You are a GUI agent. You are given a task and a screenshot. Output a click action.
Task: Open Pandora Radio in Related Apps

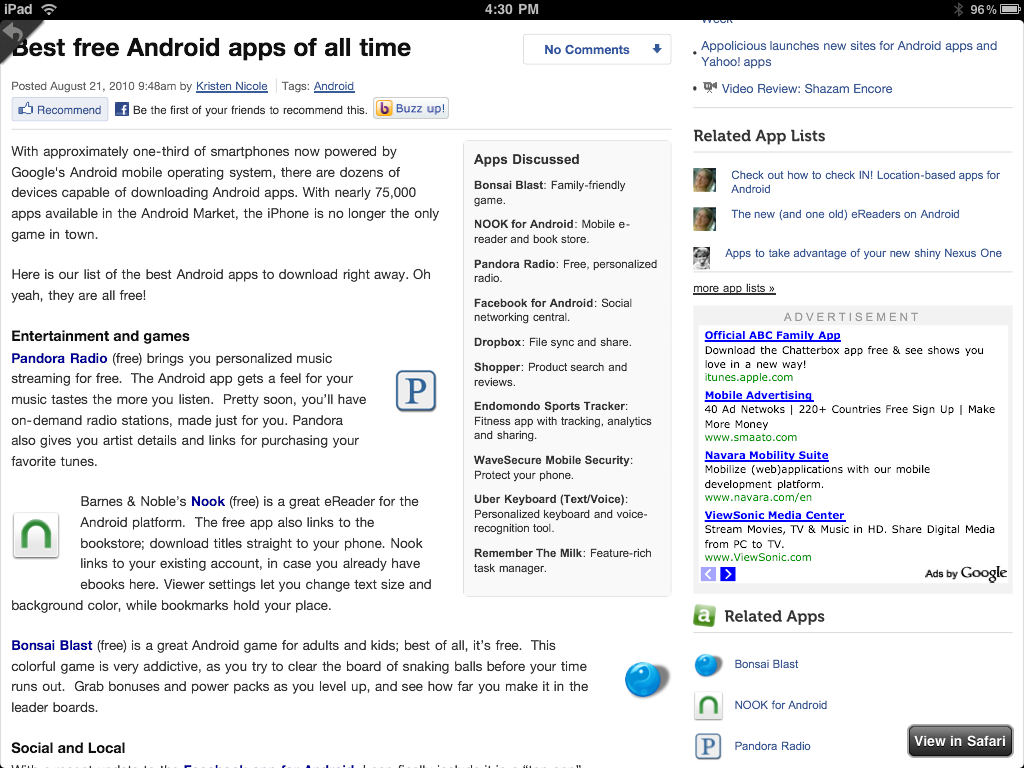[772, 746]
